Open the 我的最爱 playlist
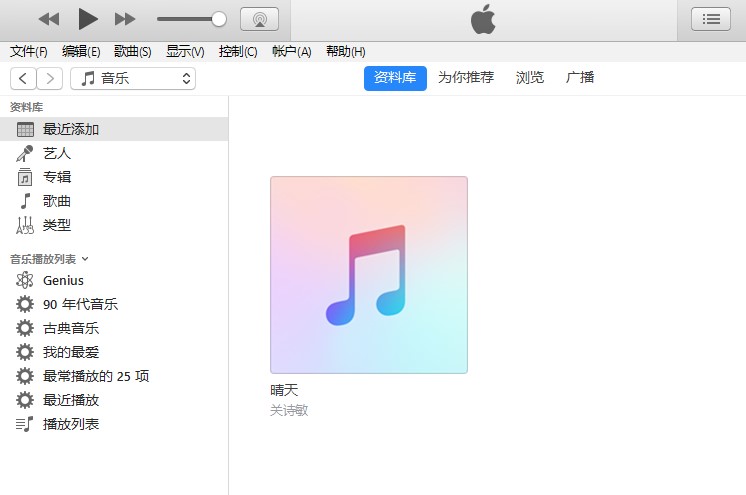This screenshot has height=495, width=746. 114,352
